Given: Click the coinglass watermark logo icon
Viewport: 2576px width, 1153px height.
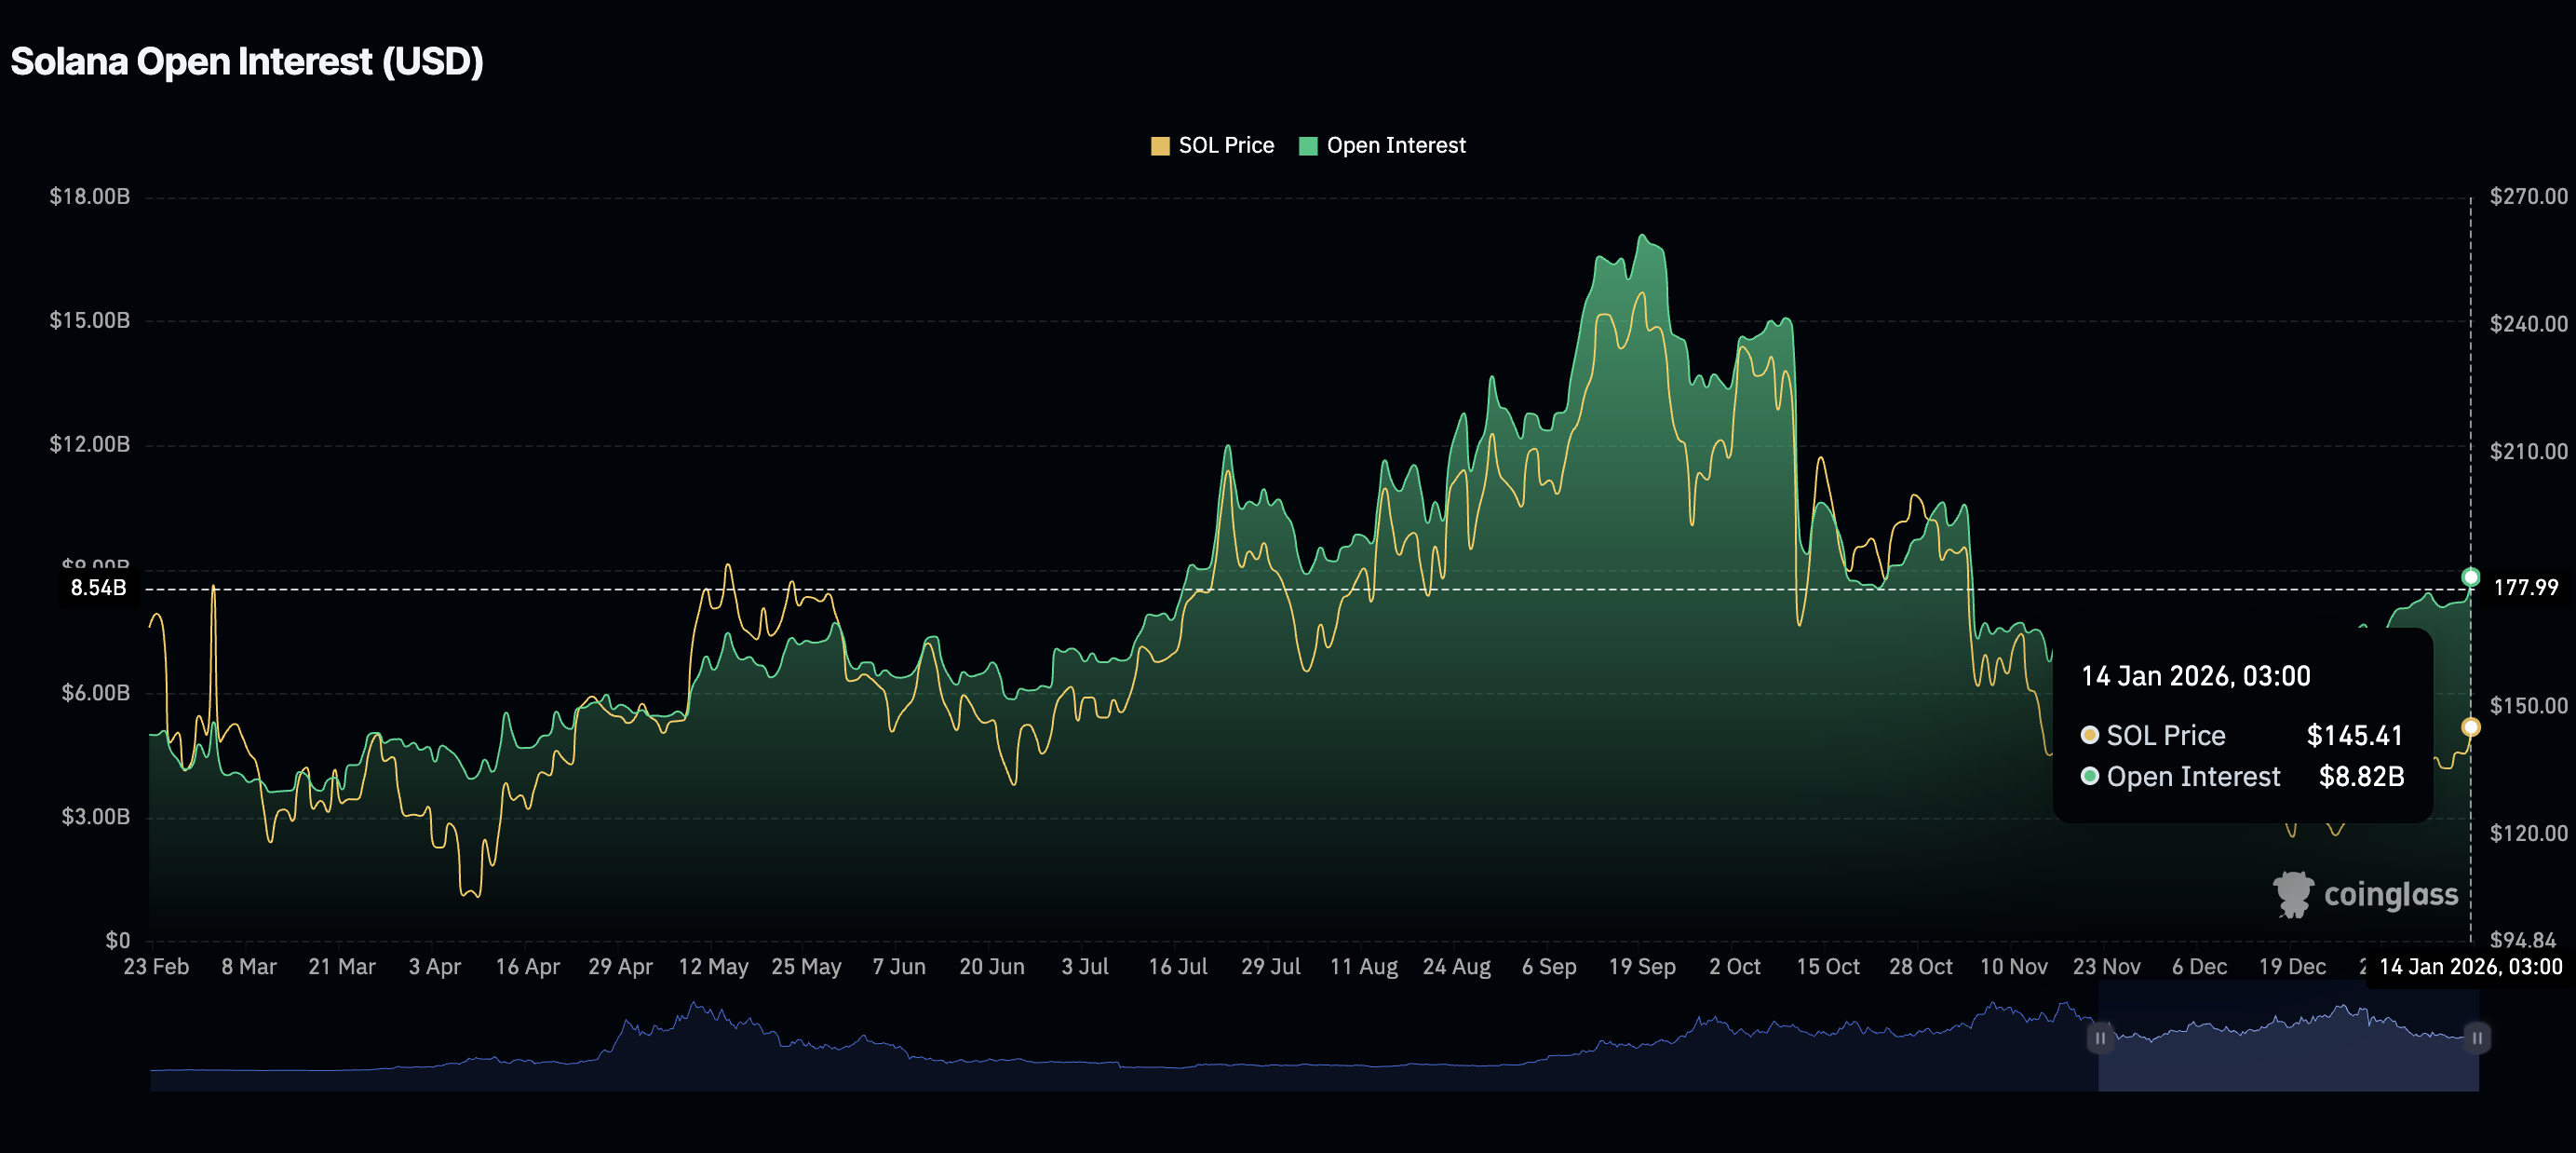Looking at the screenshot, I should [2293, 894].
